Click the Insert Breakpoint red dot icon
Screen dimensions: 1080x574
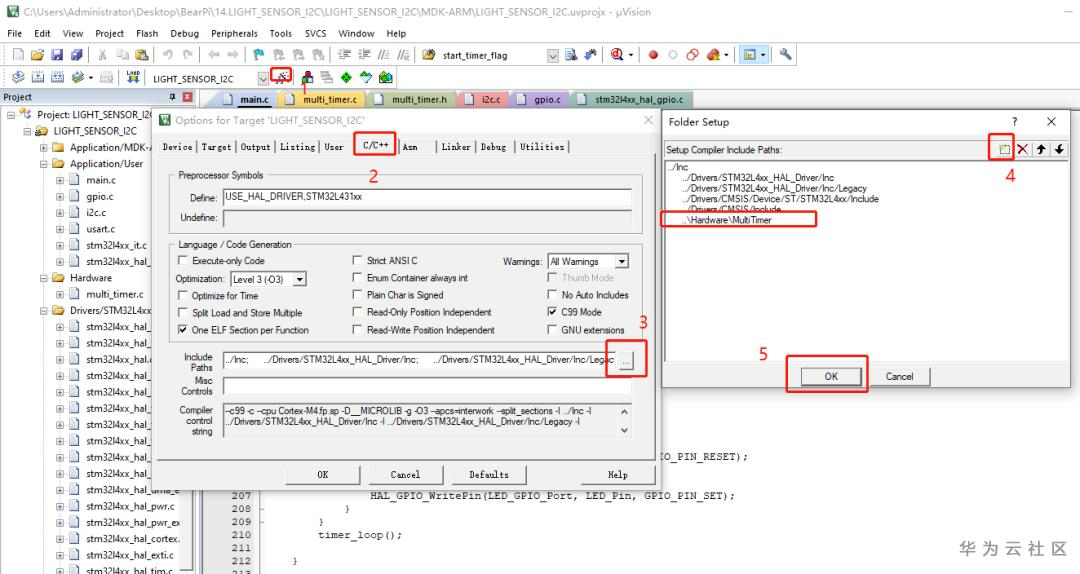point(653,54)
